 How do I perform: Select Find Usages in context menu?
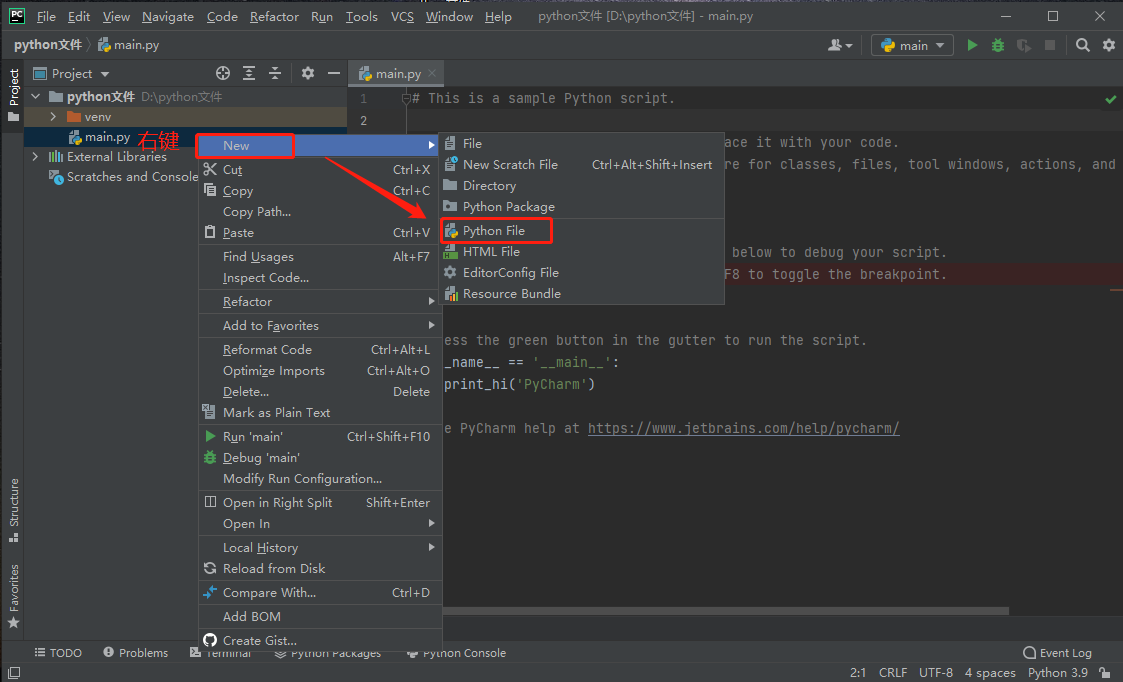pos(320,256)
